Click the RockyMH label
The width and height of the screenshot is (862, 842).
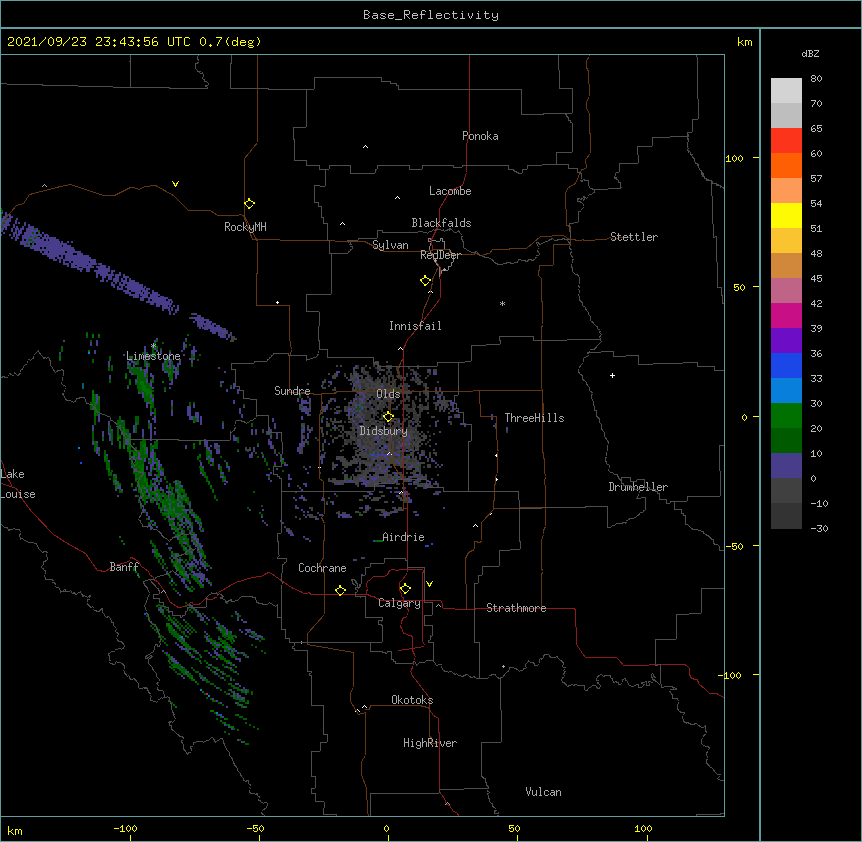245,227
